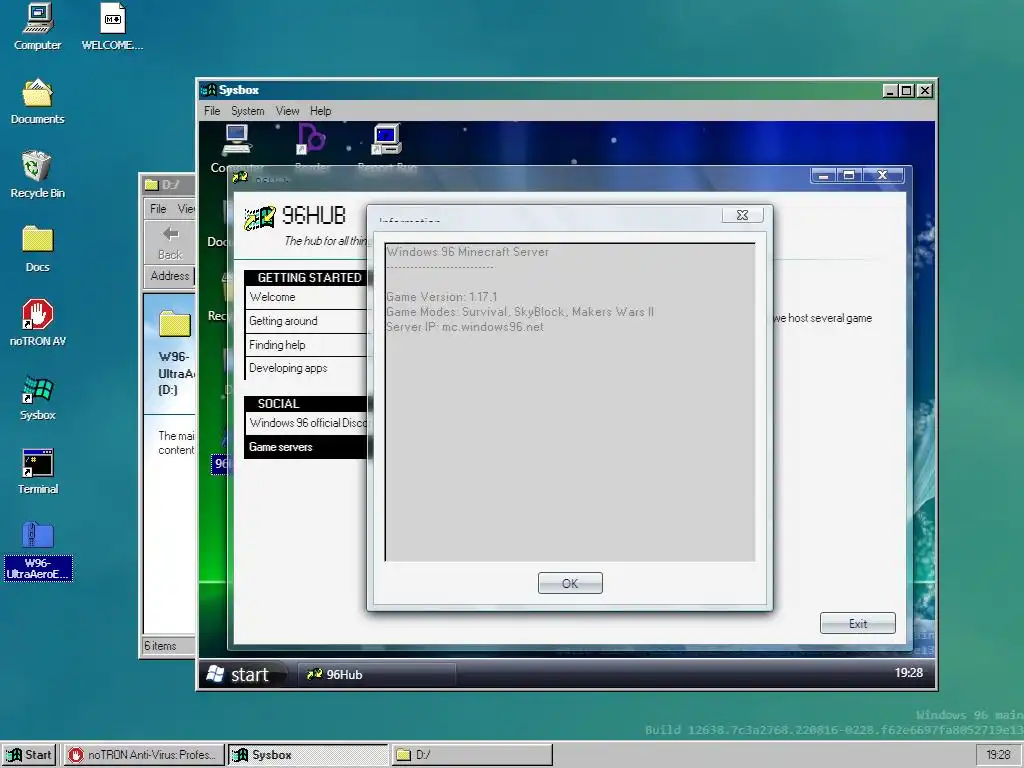Select Welcome in Getting Started list
The height and width of the screenshot is (768, 1024).
point(306,297)
